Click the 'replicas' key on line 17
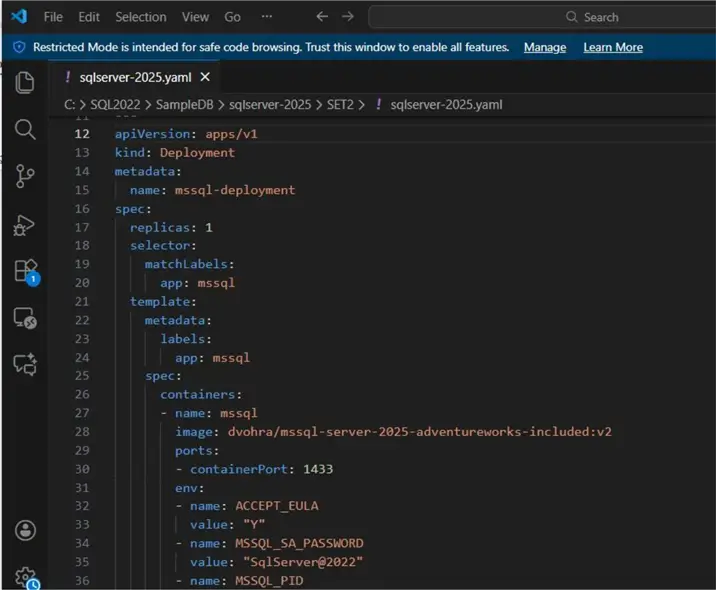The height and width of the screenshot is (590, 716). coord(159,227)
